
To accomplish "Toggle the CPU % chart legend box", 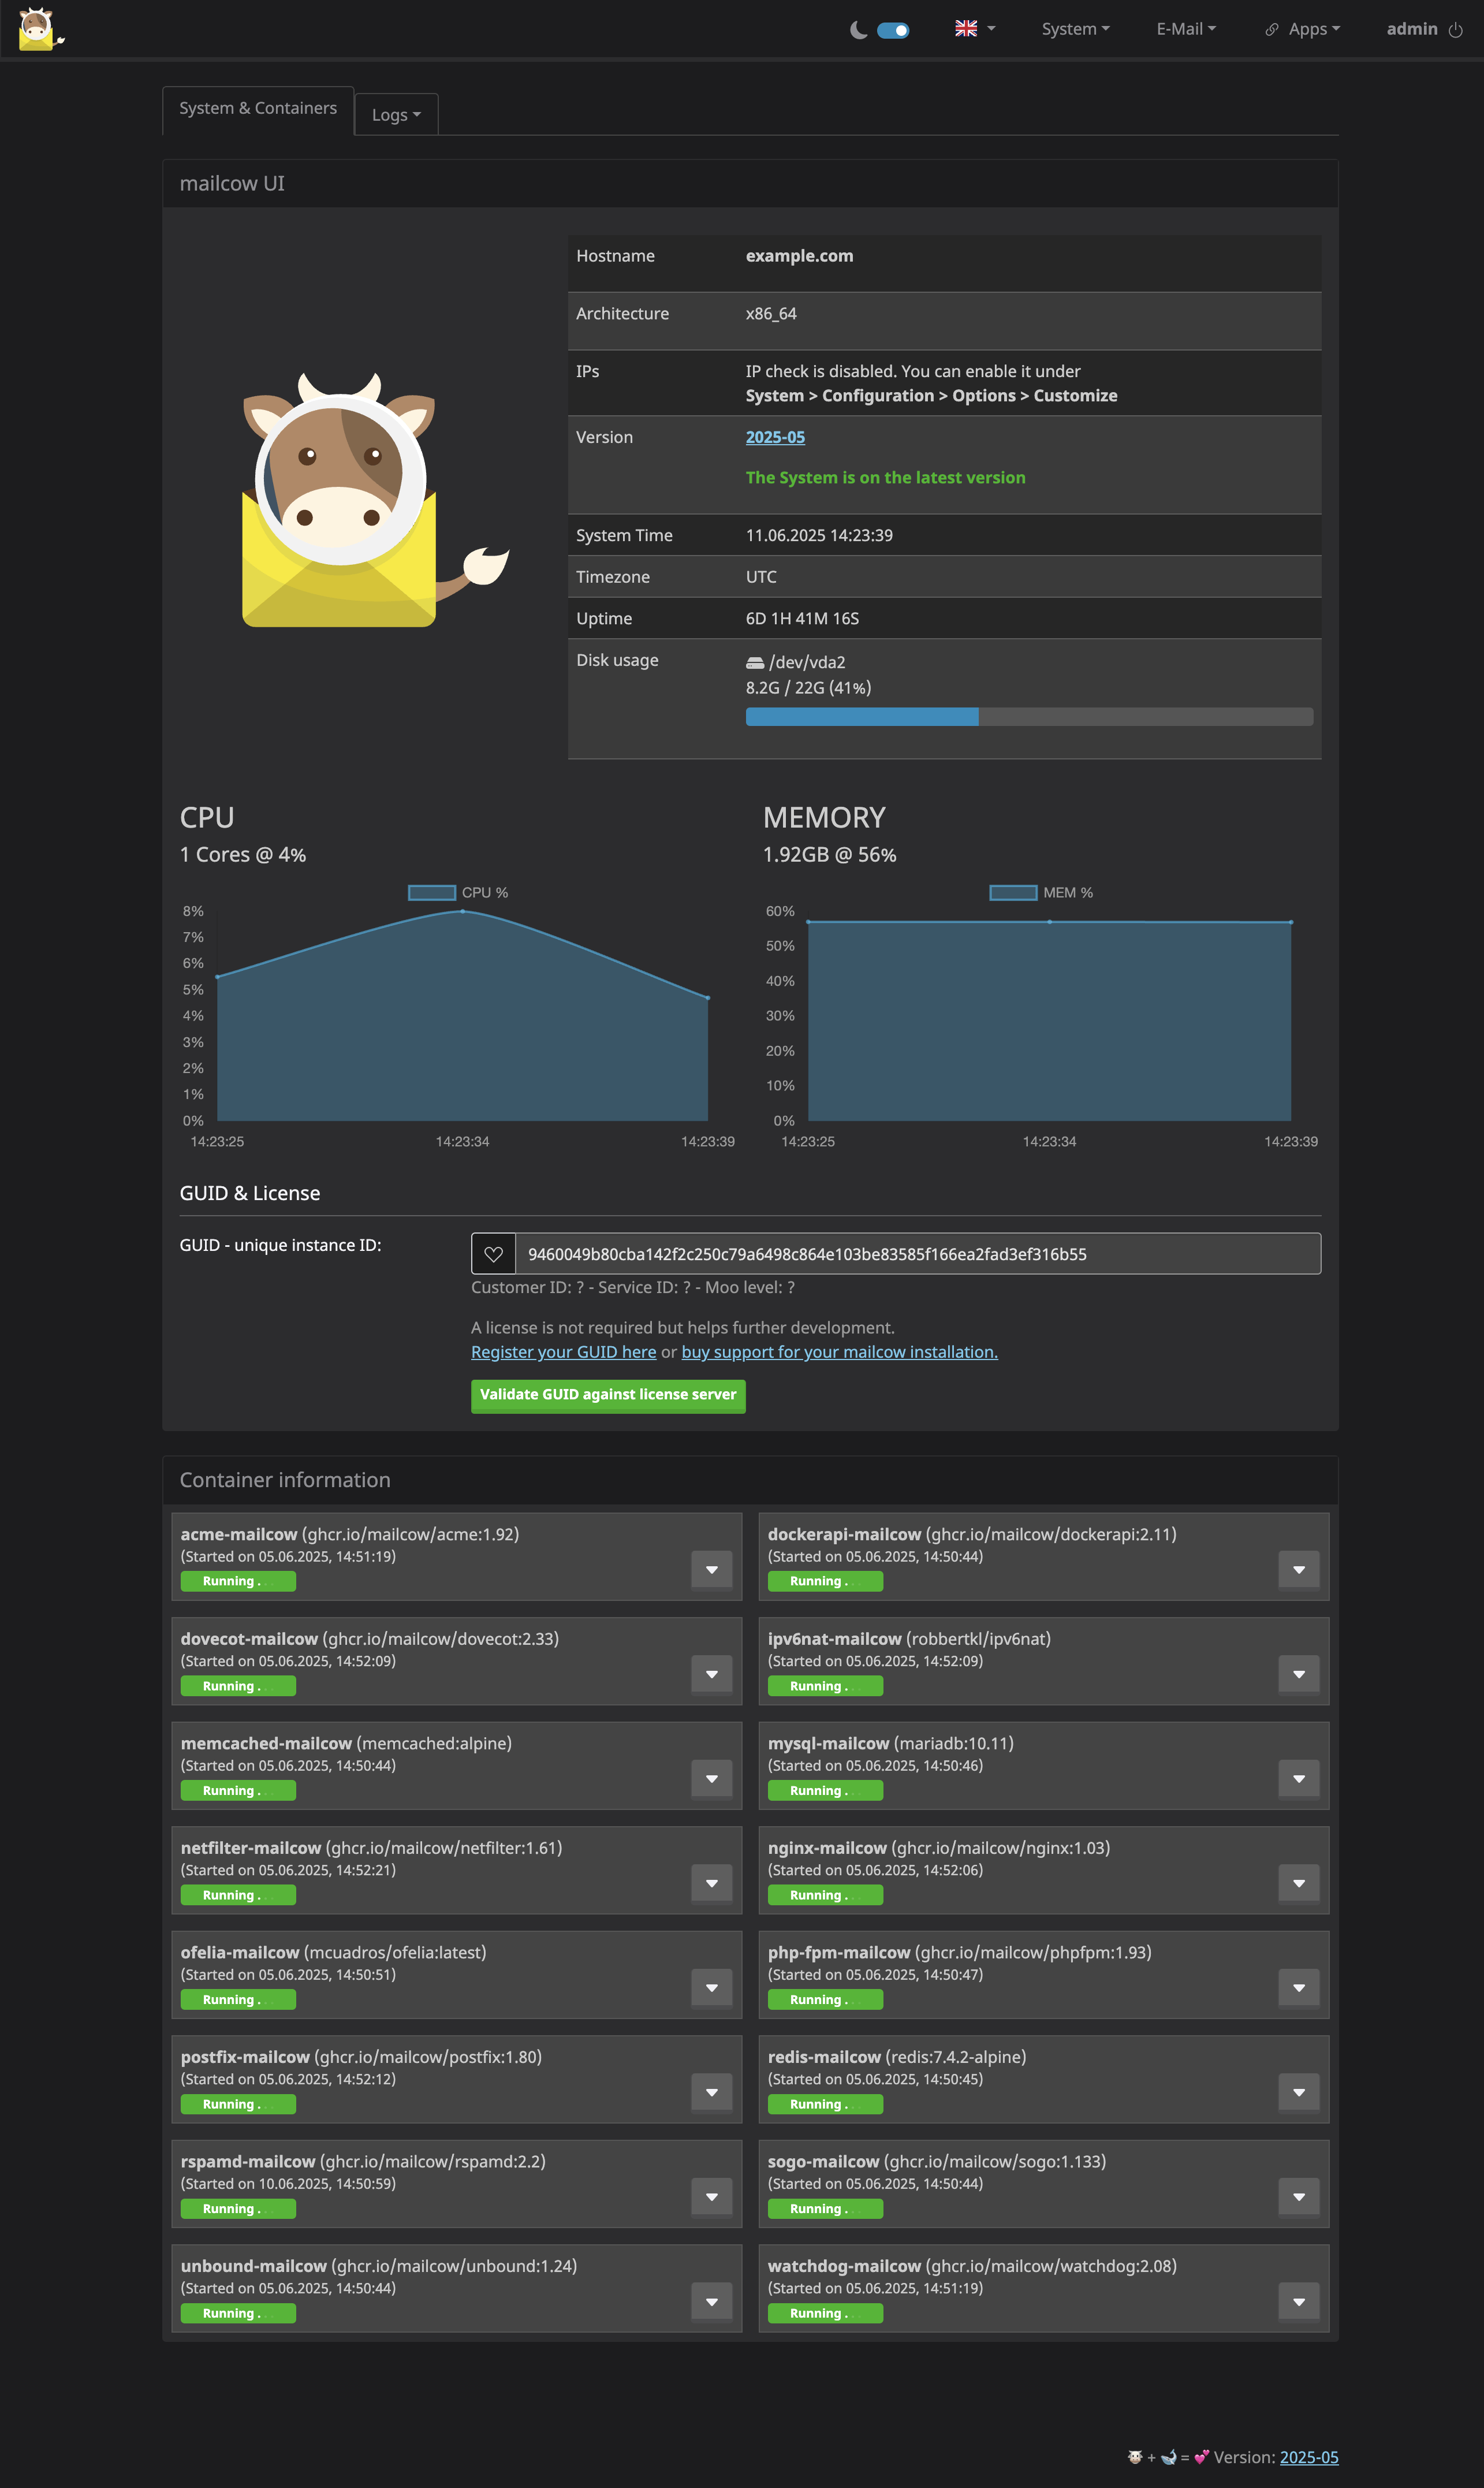I will [432, 892].
